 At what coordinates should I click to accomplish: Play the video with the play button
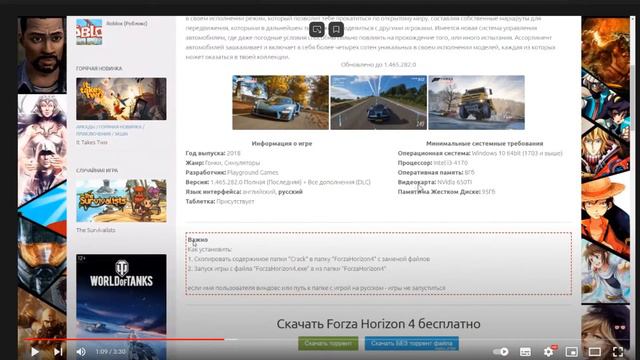[x=35, y=351]
